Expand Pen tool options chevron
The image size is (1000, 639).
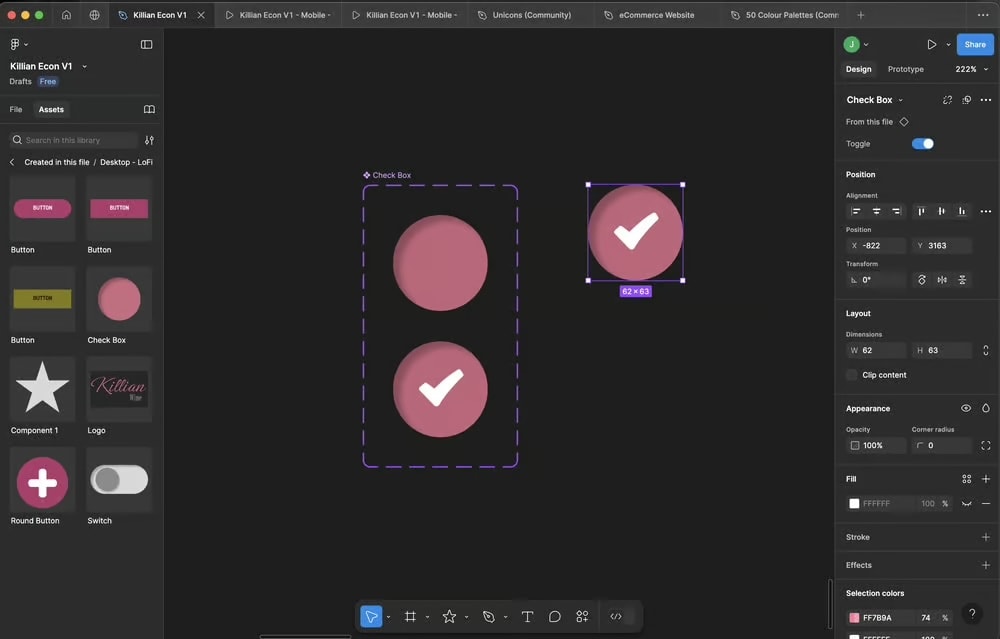[505, 617]
